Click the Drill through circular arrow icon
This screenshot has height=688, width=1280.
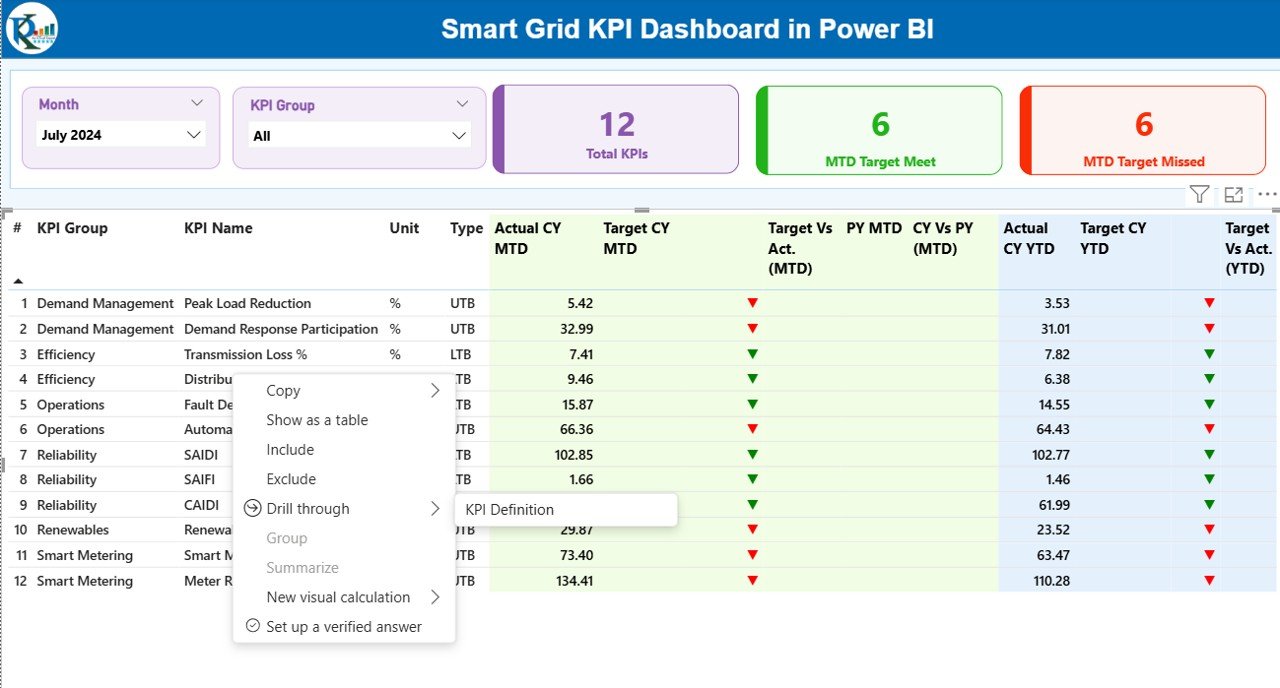(250, 508)
